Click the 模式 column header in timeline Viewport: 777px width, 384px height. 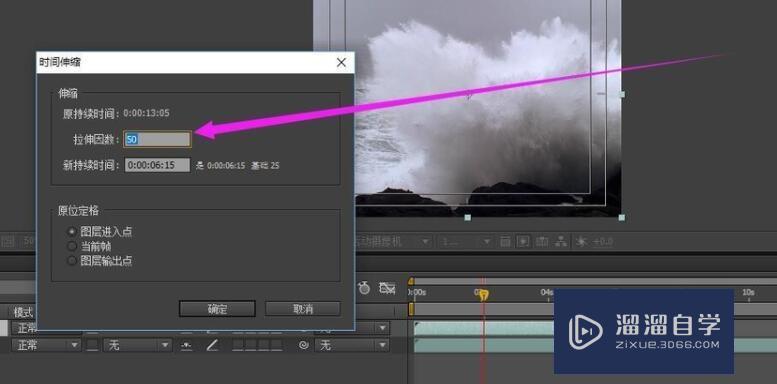[x=23, y=312]
